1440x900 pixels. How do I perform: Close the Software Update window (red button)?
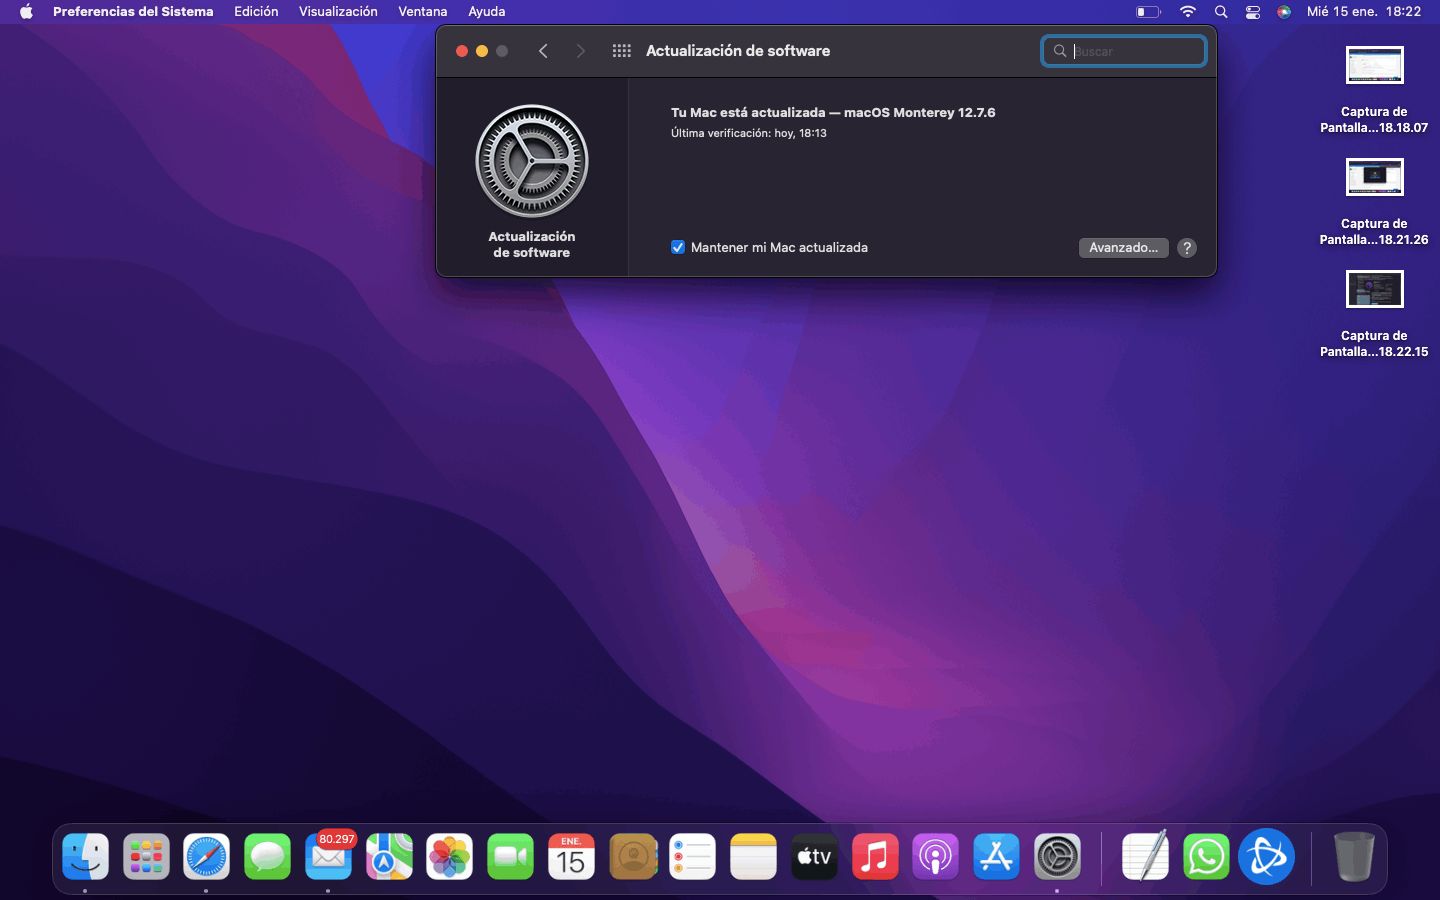coord(462,51)
